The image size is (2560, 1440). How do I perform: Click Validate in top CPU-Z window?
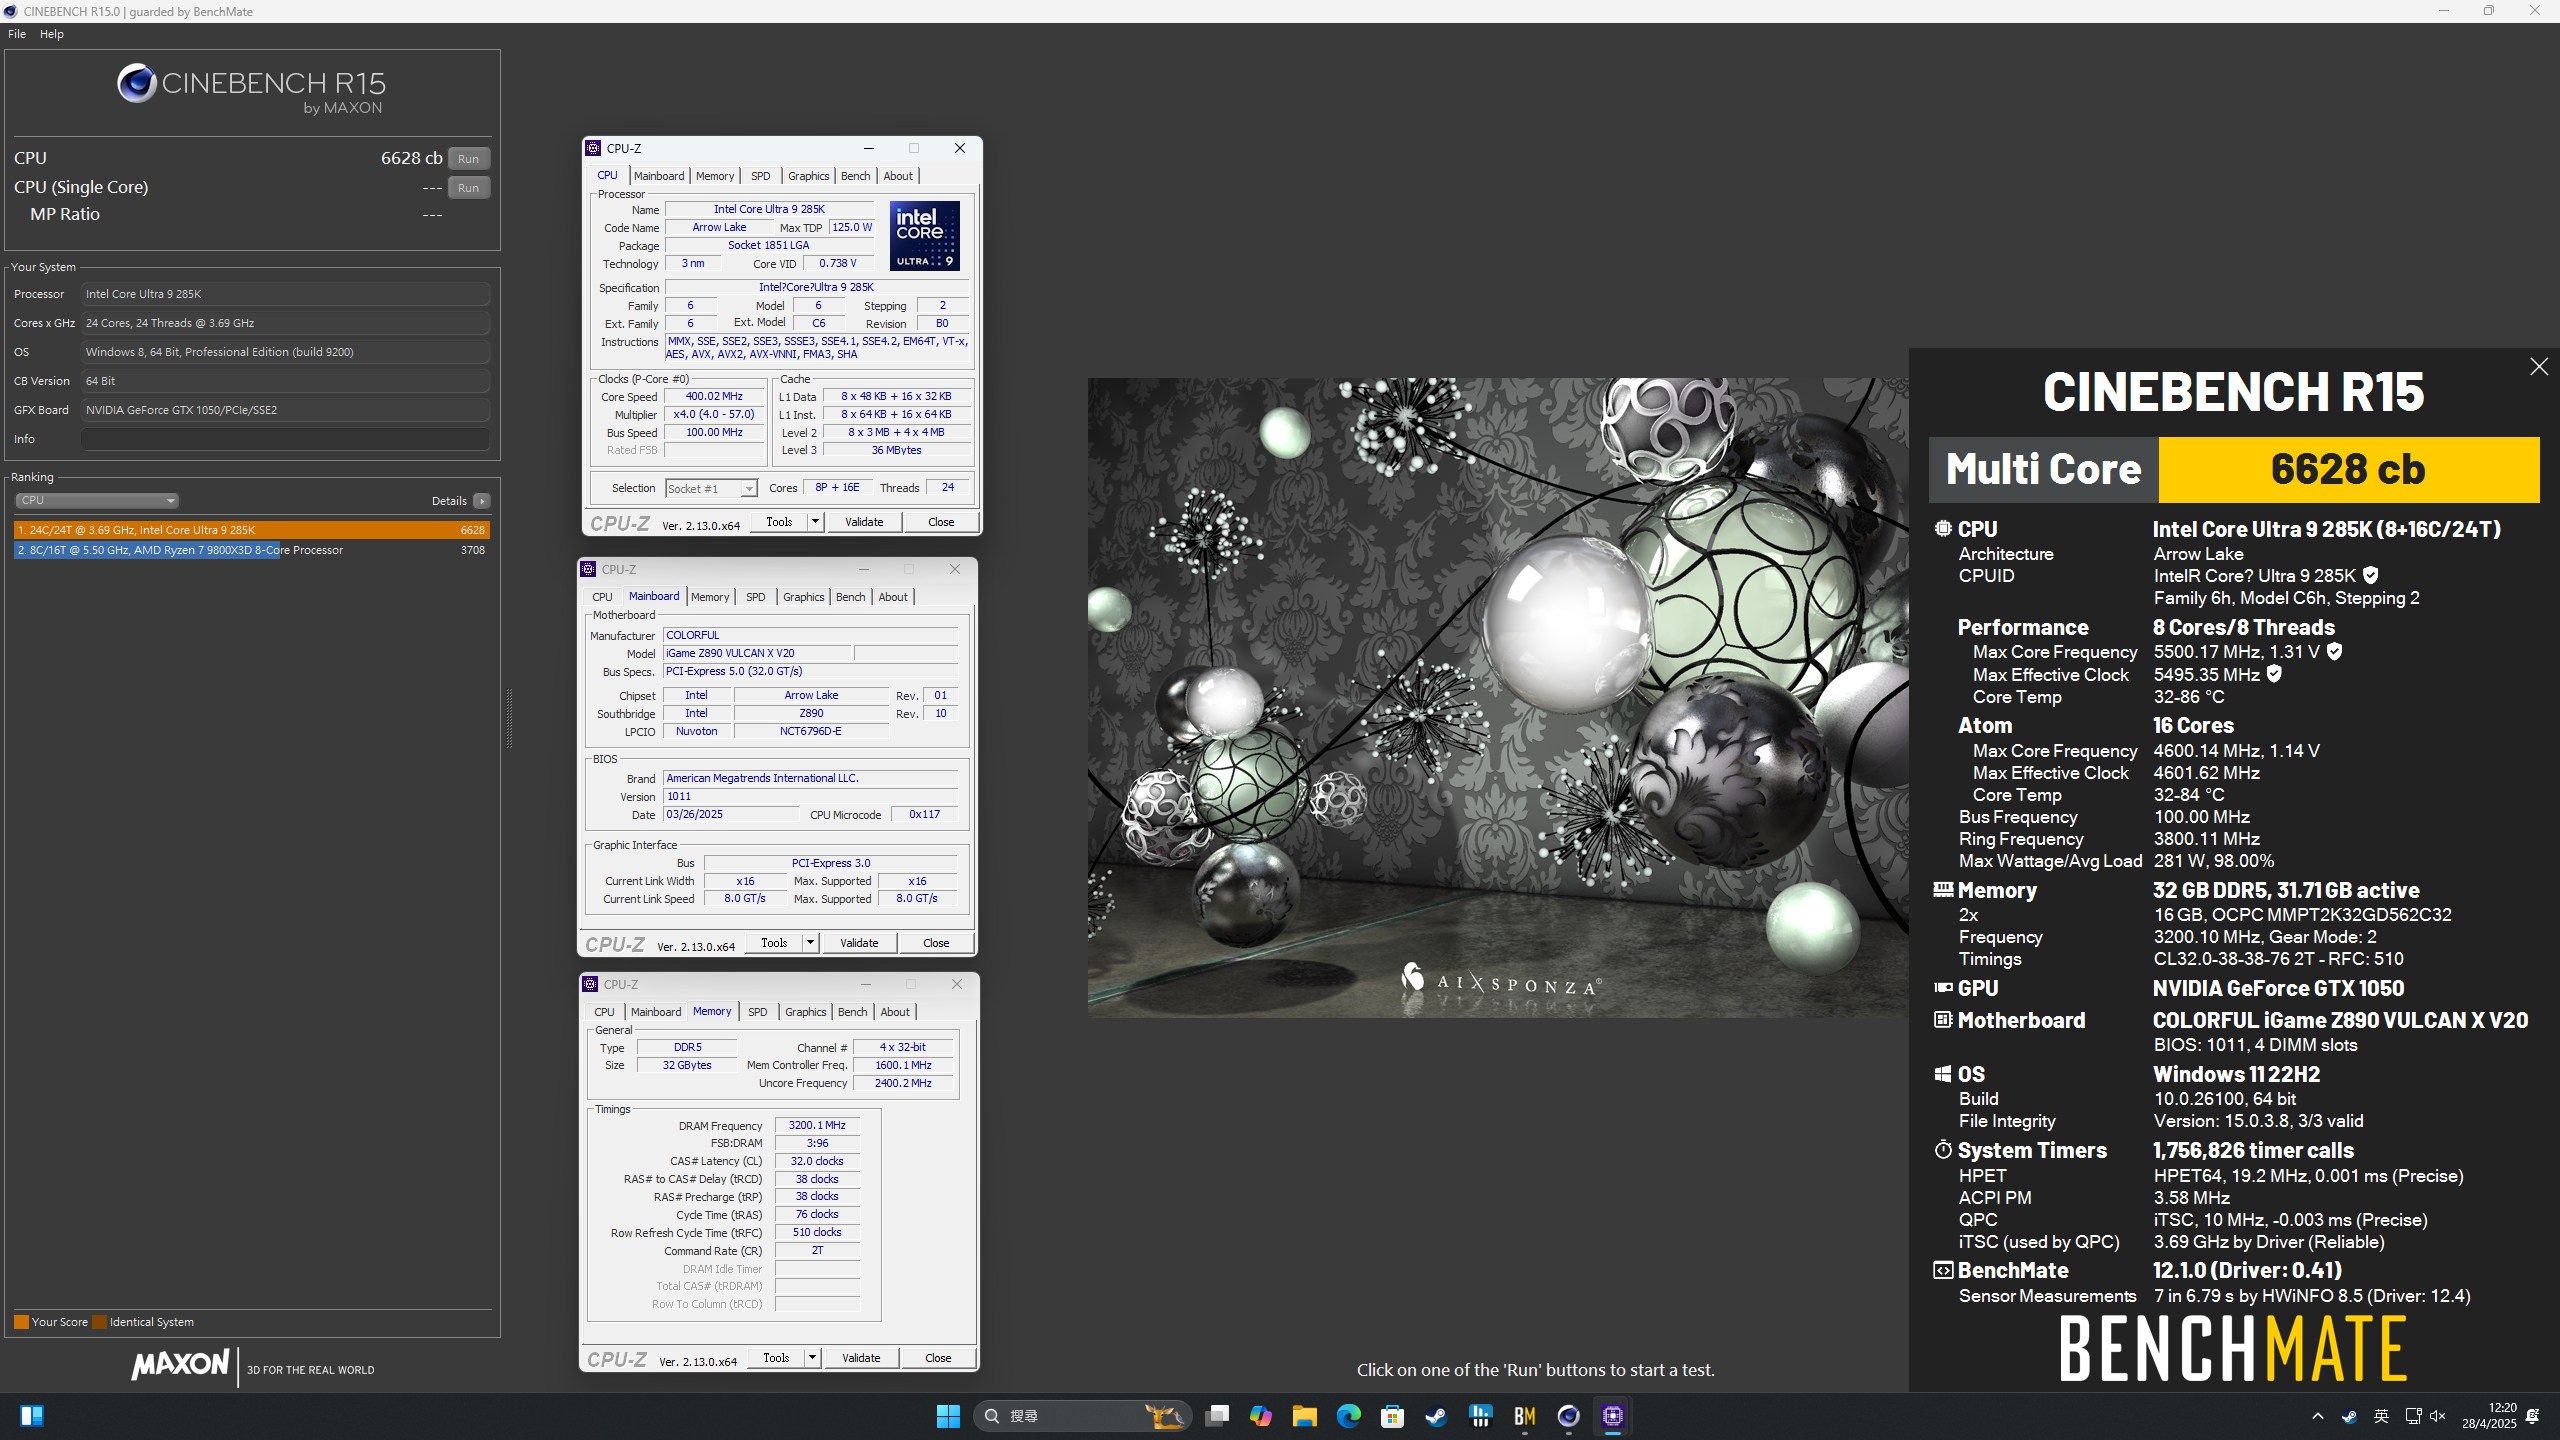(x=864, y=522)
